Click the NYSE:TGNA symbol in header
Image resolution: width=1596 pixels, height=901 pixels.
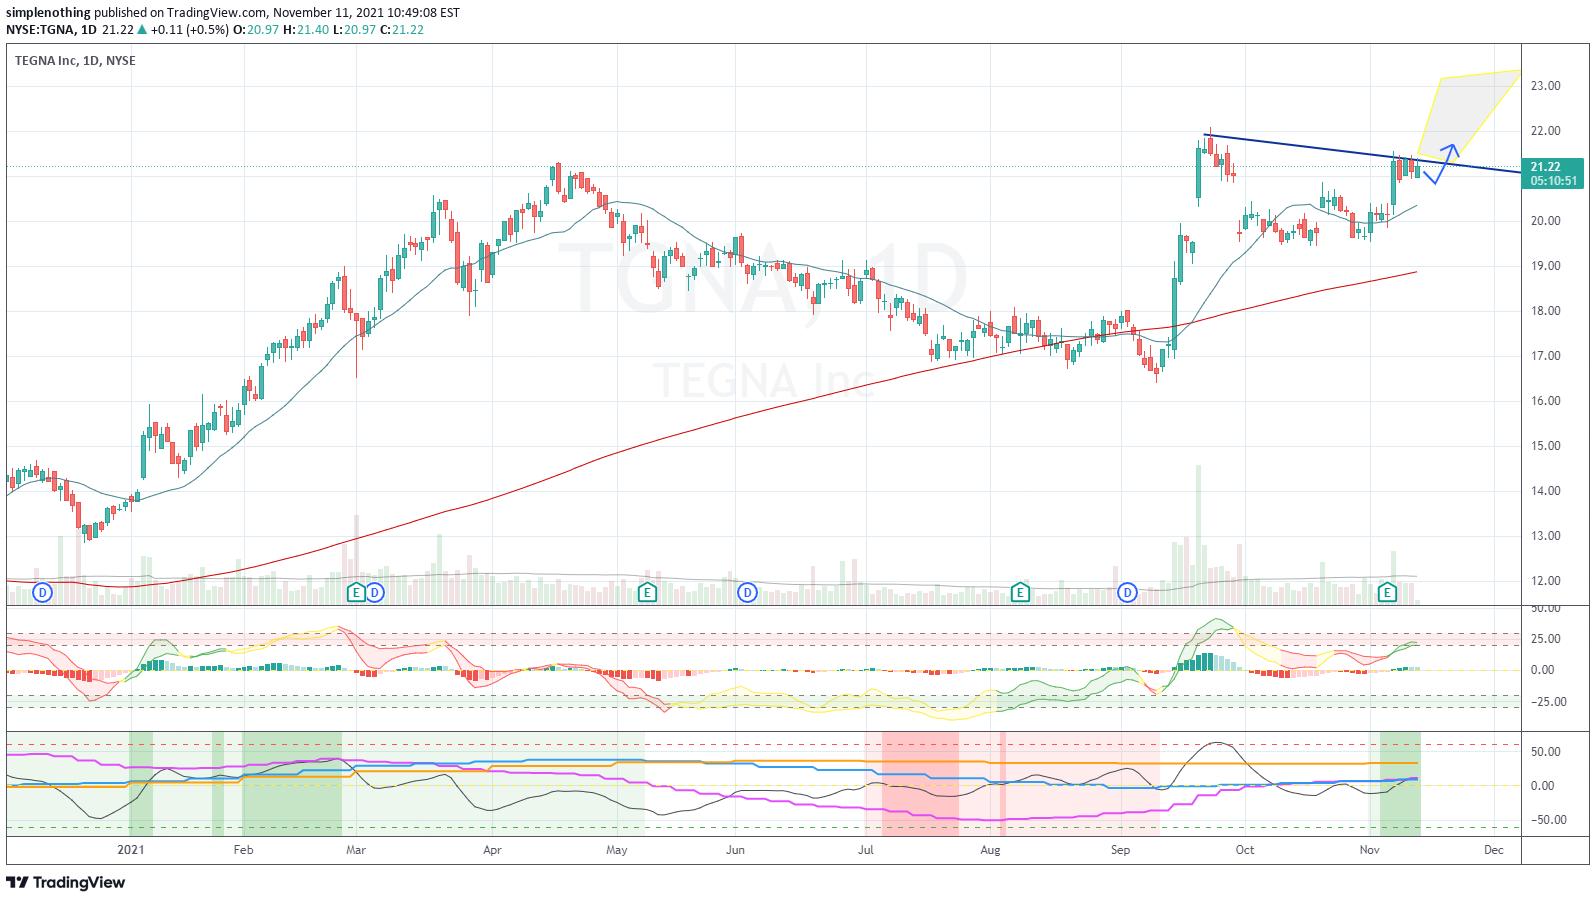click(x=38, y=29)
